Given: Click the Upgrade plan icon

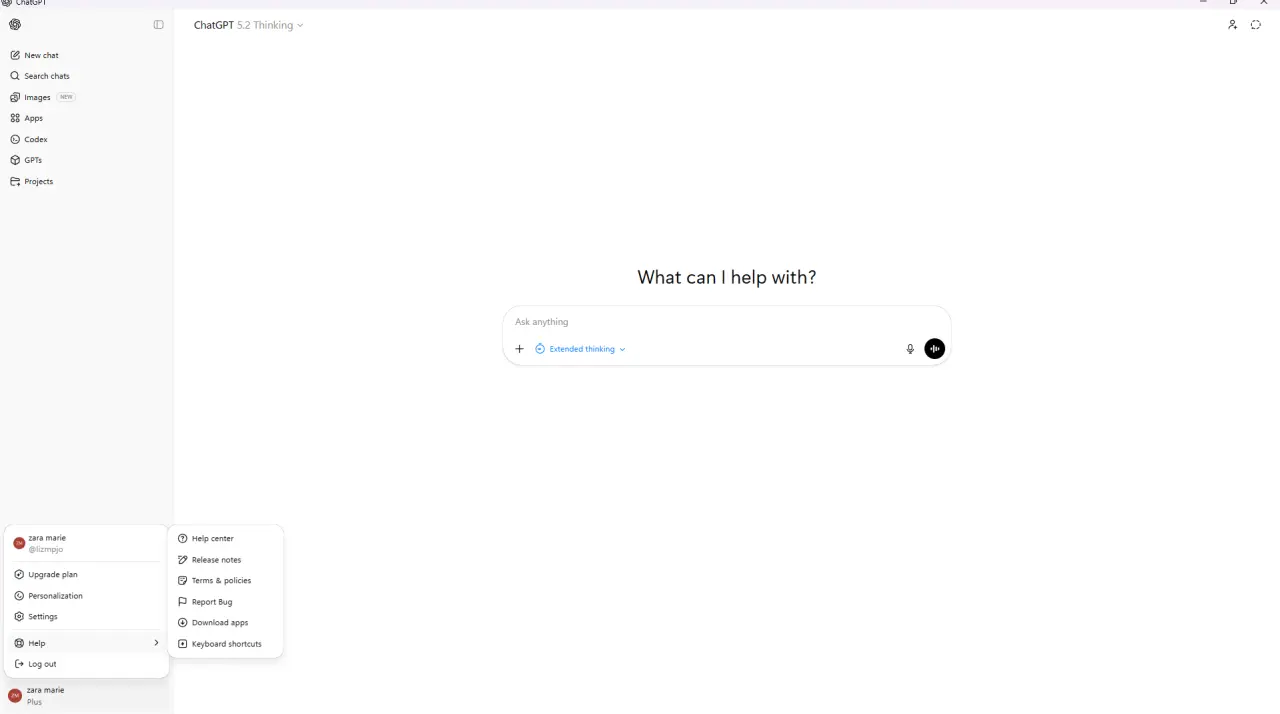Looking at the screenshot, I should (x=19, y=575).
